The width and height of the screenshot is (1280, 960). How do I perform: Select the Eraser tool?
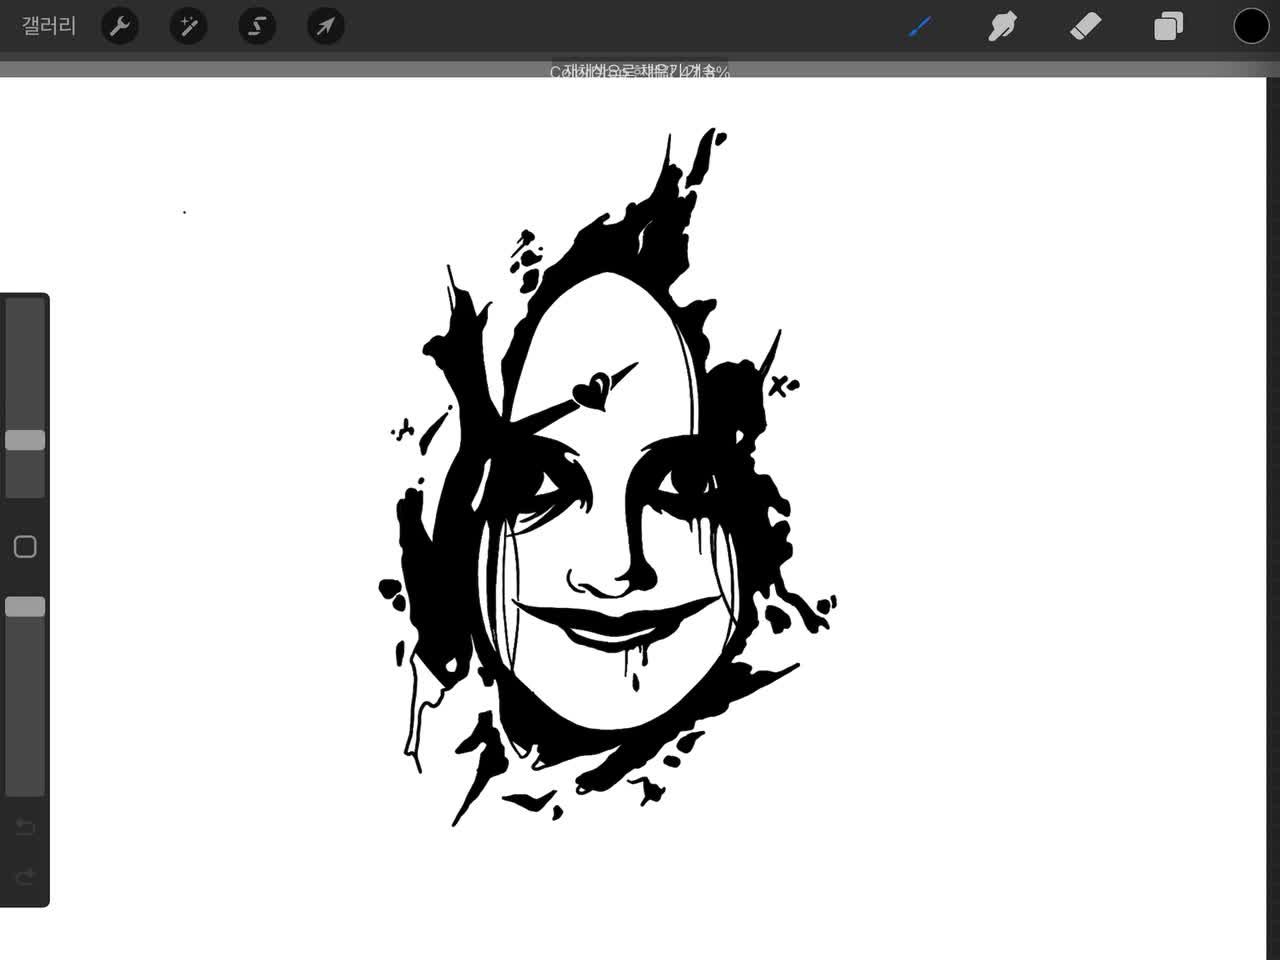point(1086,26)
